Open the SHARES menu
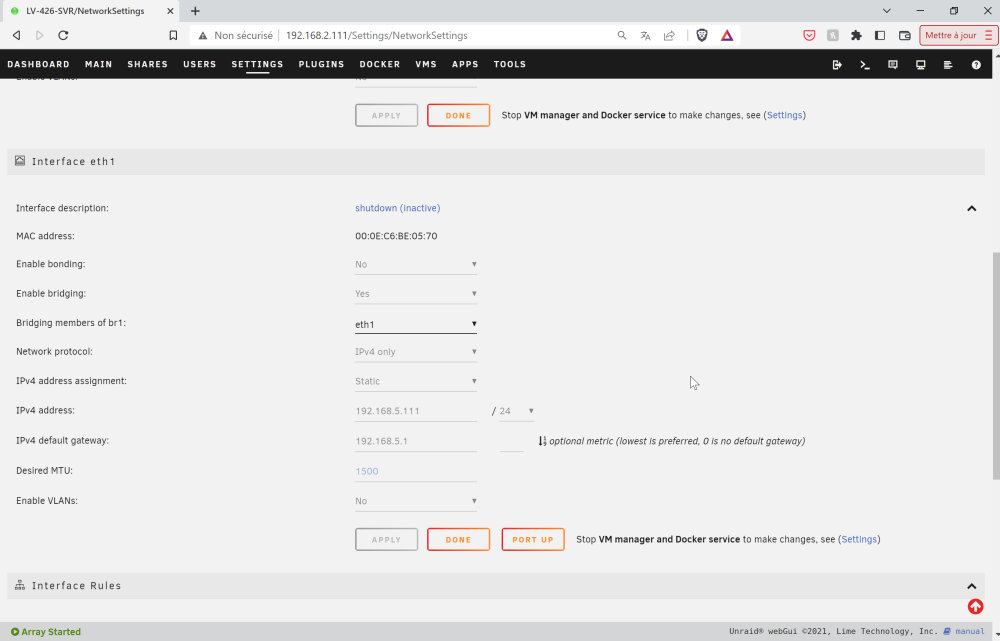Screen dimensions: 1000x641 coord(147,64)
